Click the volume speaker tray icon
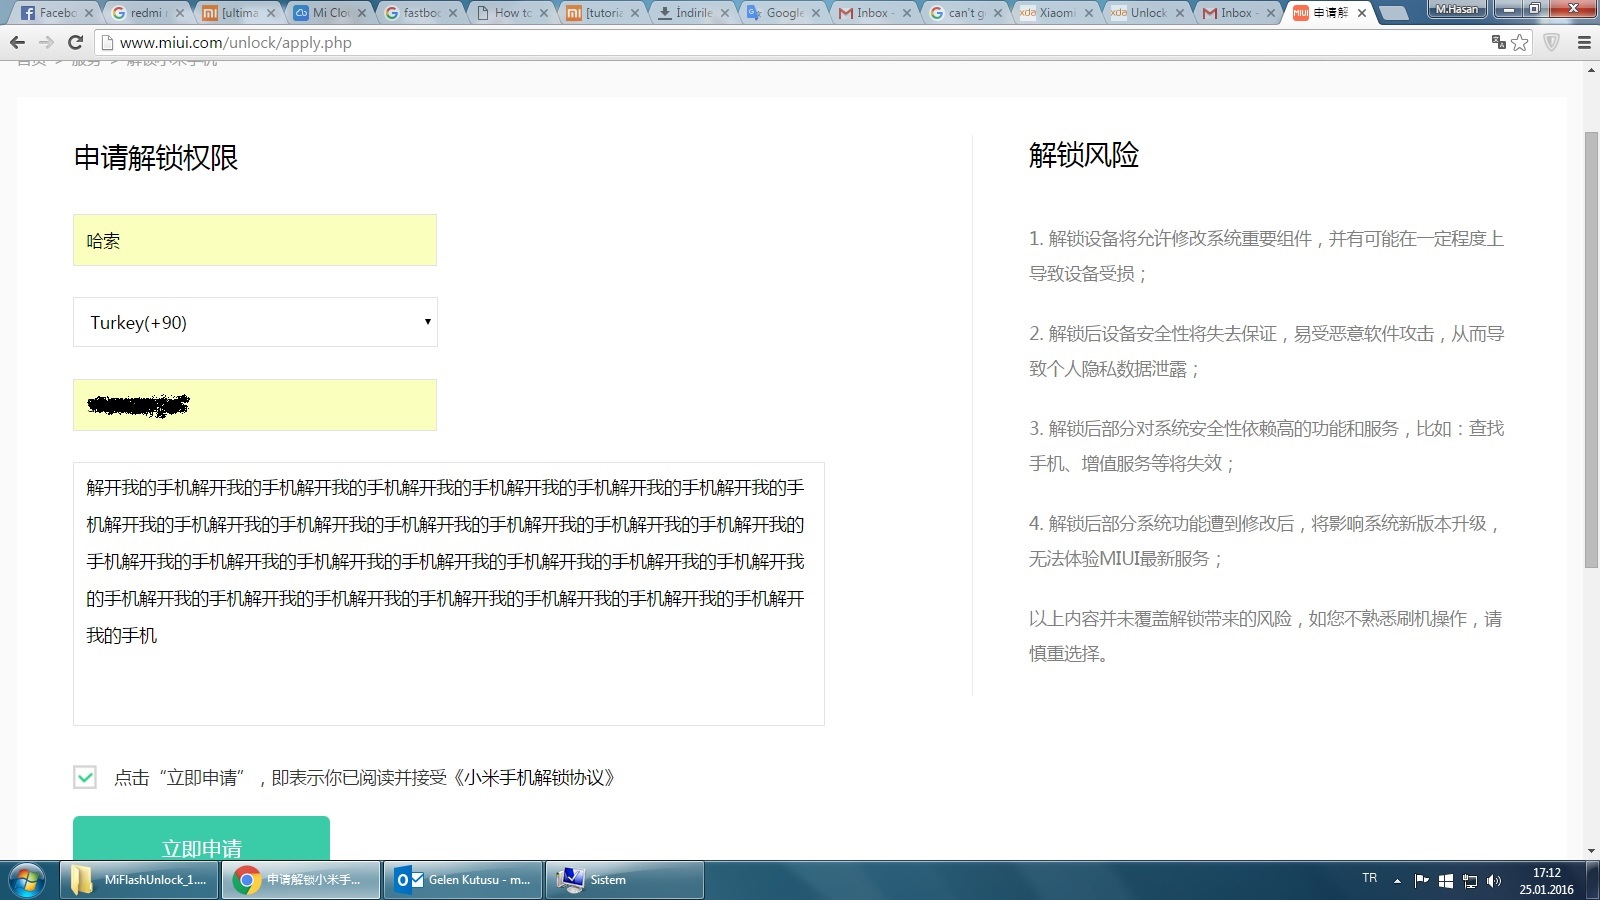This screenshot has width=1600, height=900. (1494, 881)
